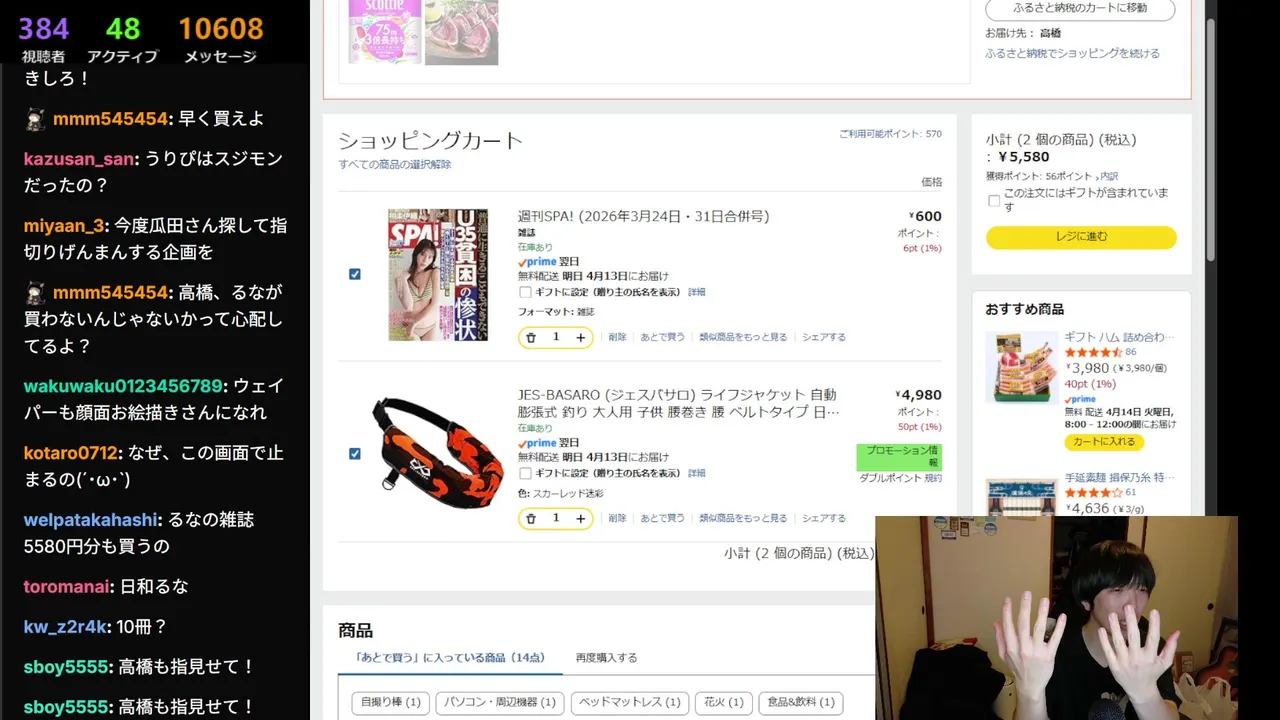The image size is (1280, 720).
Task: Click chat username wakuwaku0123456789
Action: point(123,386)
